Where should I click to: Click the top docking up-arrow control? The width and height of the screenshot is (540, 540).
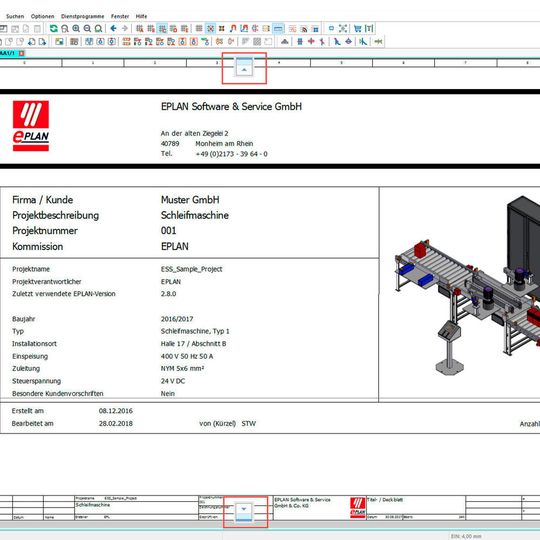pos(244,68)
